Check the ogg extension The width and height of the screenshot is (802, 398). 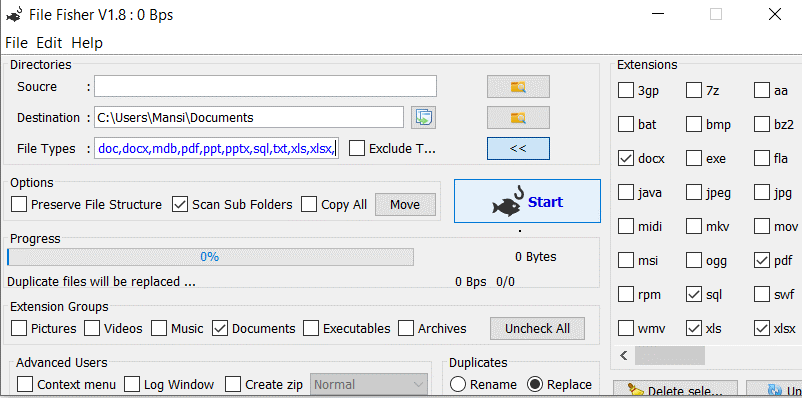pos(694,260)
